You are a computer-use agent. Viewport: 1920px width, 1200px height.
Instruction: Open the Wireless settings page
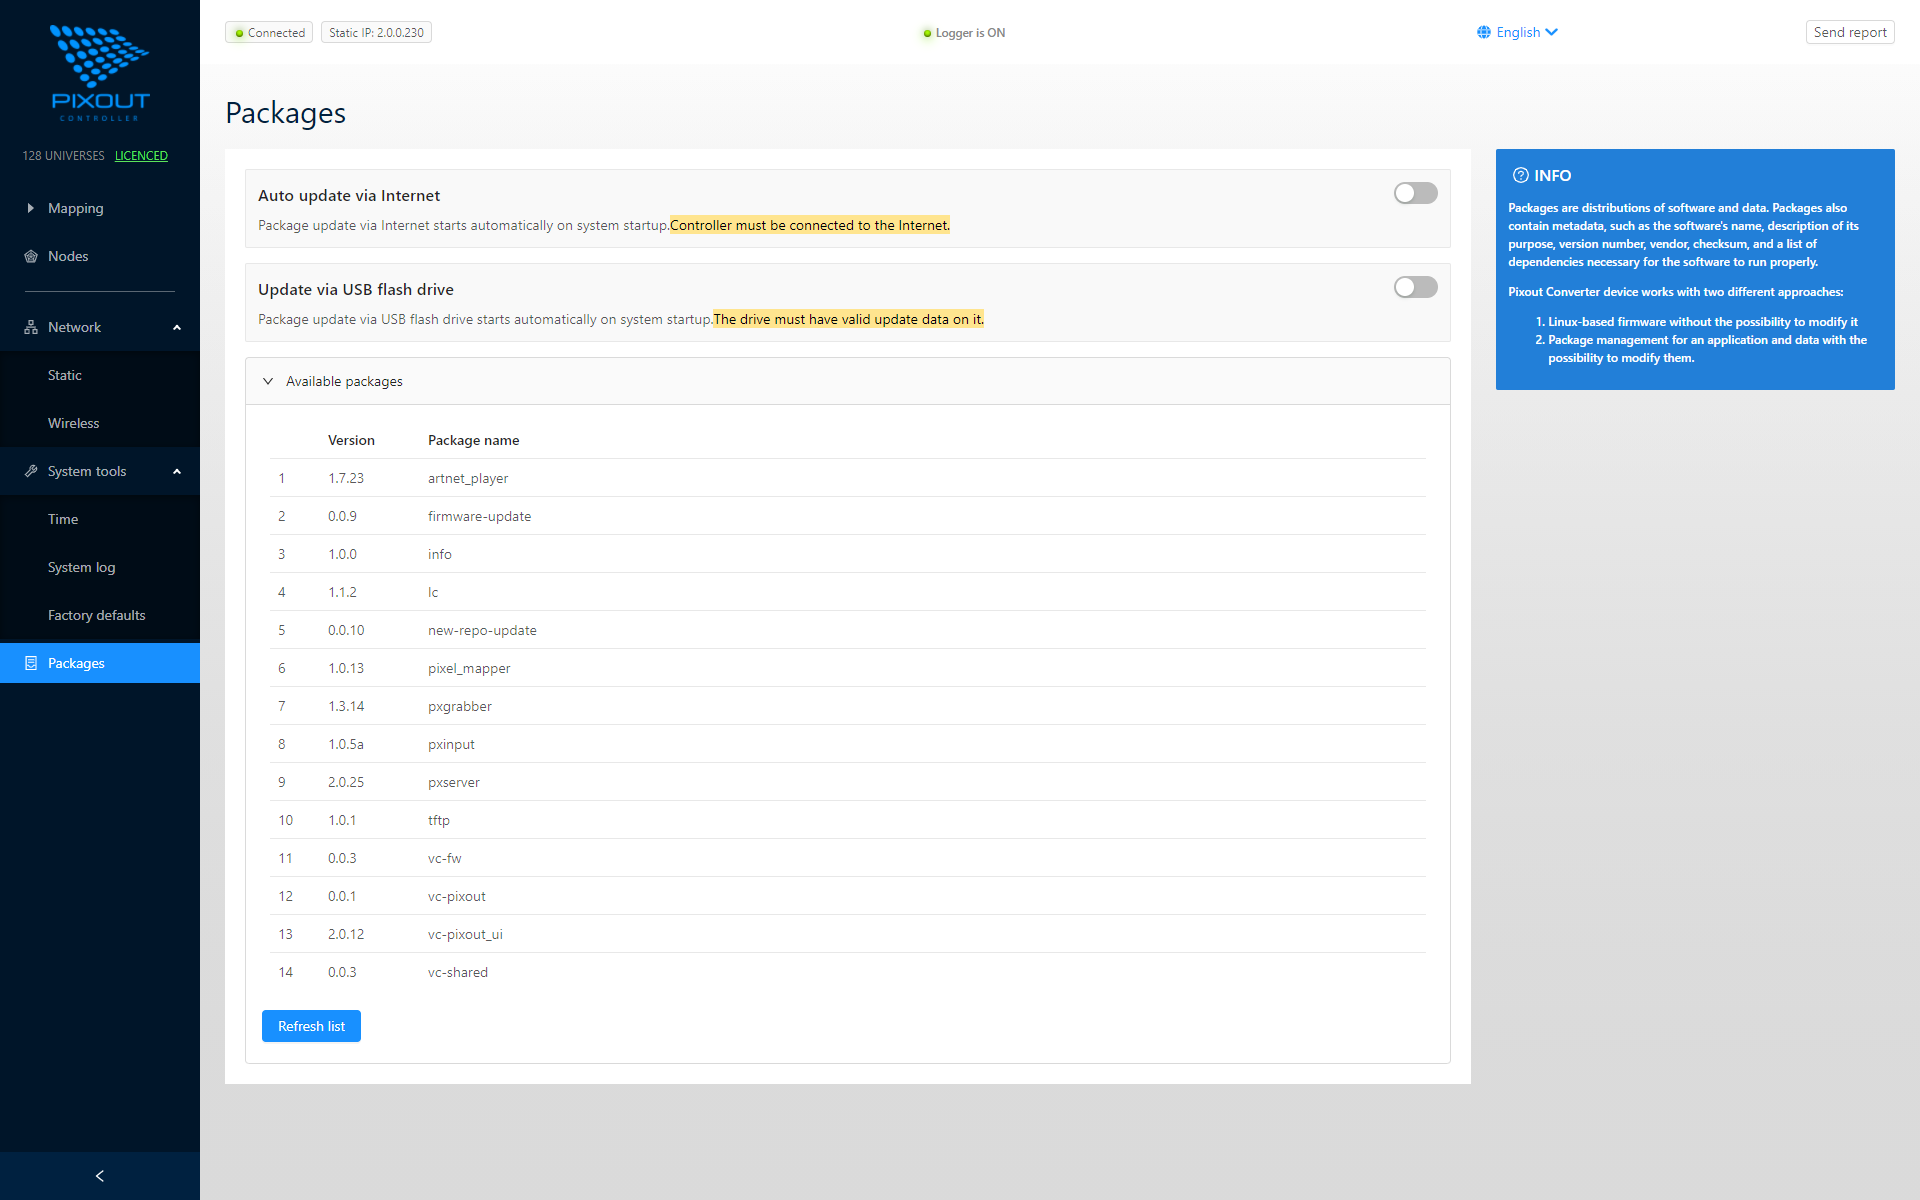[x=73, y=423]
